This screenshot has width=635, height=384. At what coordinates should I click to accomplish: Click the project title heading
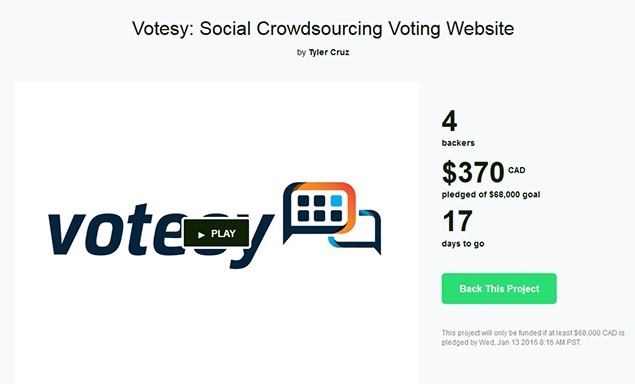click(x=323, y=28)
